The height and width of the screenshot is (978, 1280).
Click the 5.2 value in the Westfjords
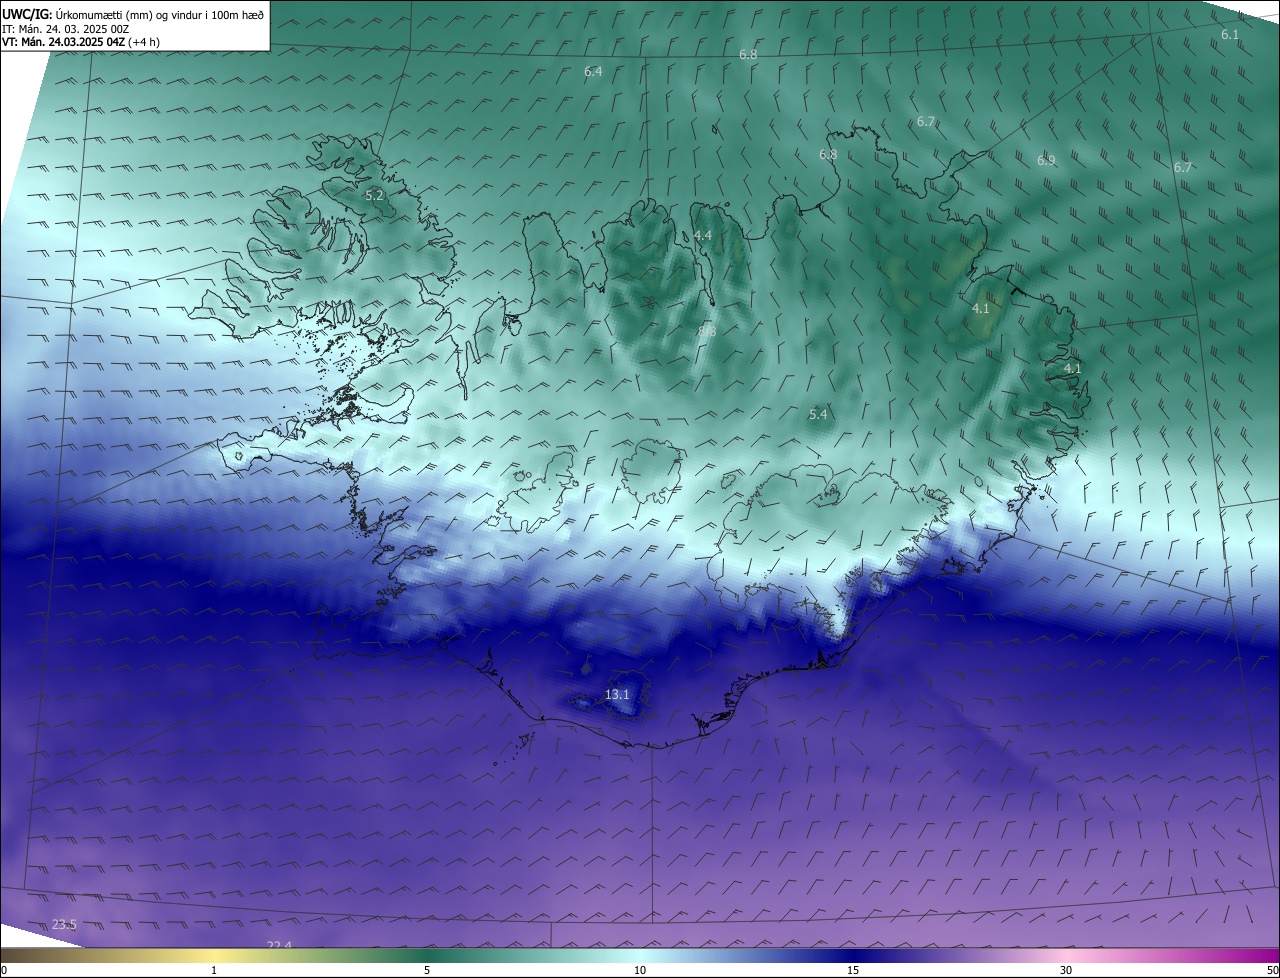(x=374, y=195)
